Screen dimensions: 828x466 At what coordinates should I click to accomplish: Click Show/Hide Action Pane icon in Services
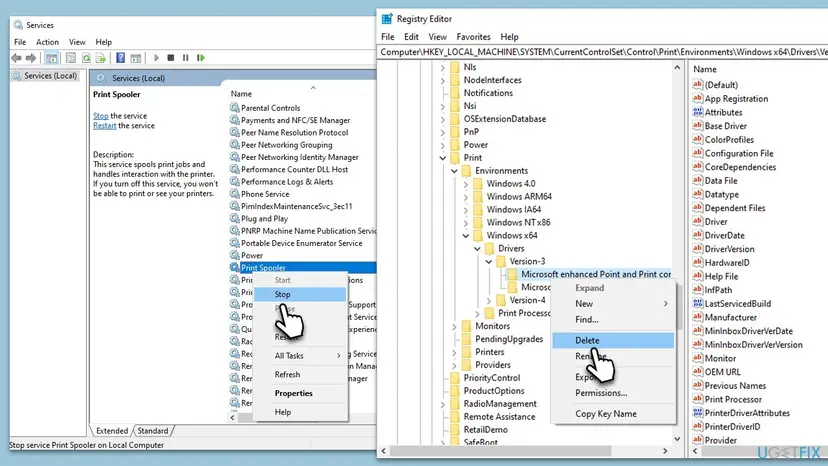(x=136, y=58)
